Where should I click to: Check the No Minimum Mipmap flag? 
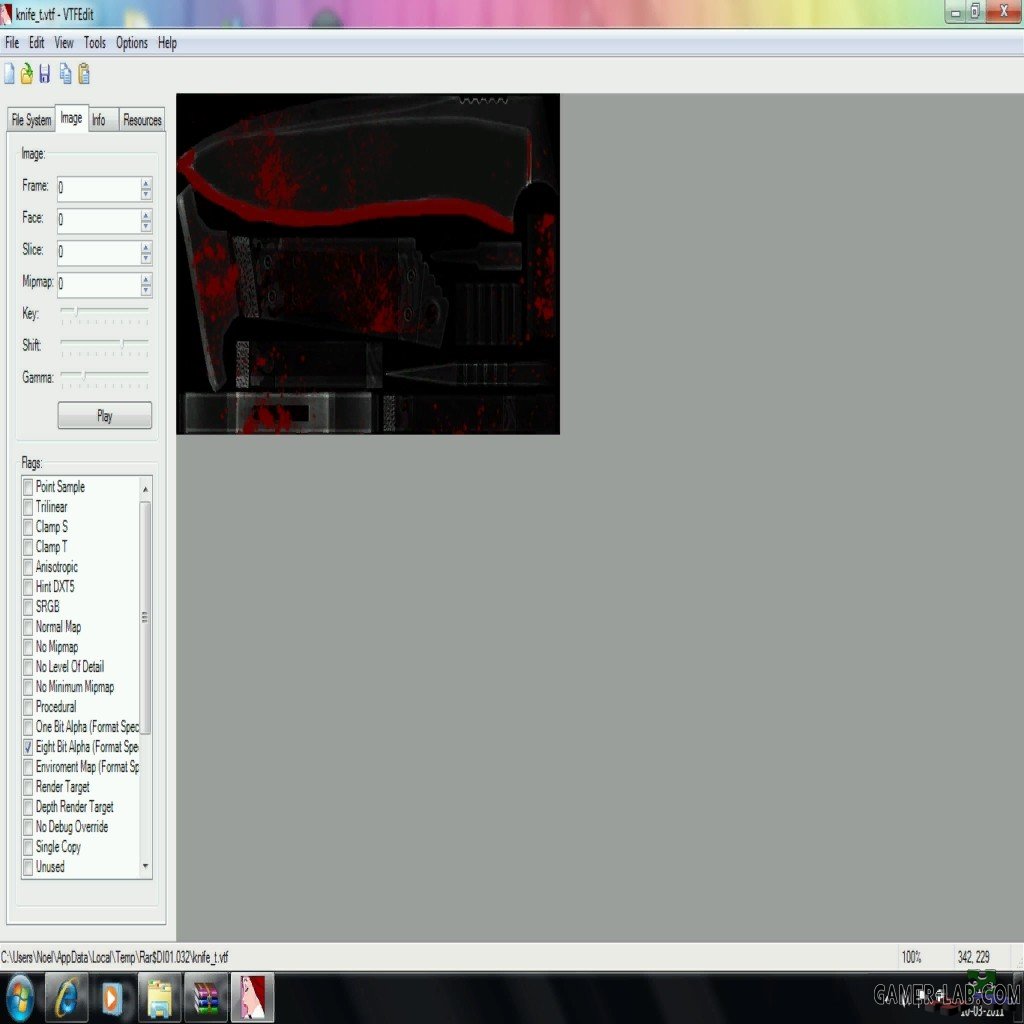pos(28,687)
